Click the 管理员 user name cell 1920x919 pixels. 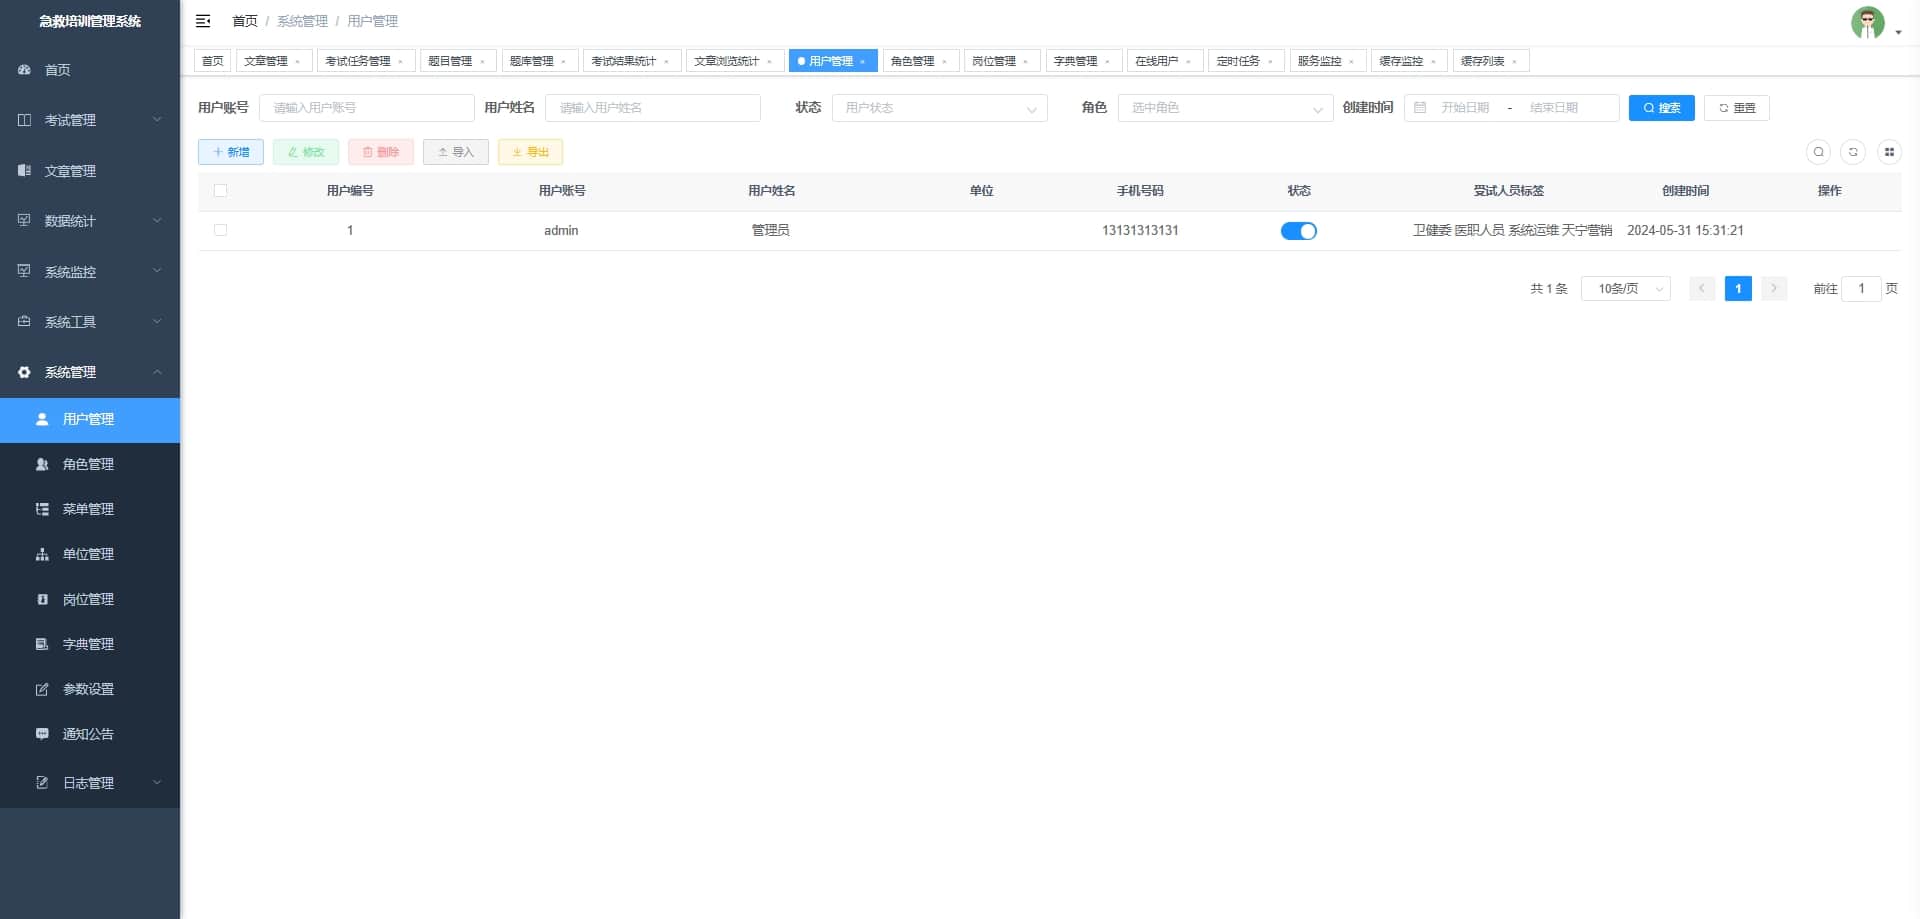tap(771, 231)
